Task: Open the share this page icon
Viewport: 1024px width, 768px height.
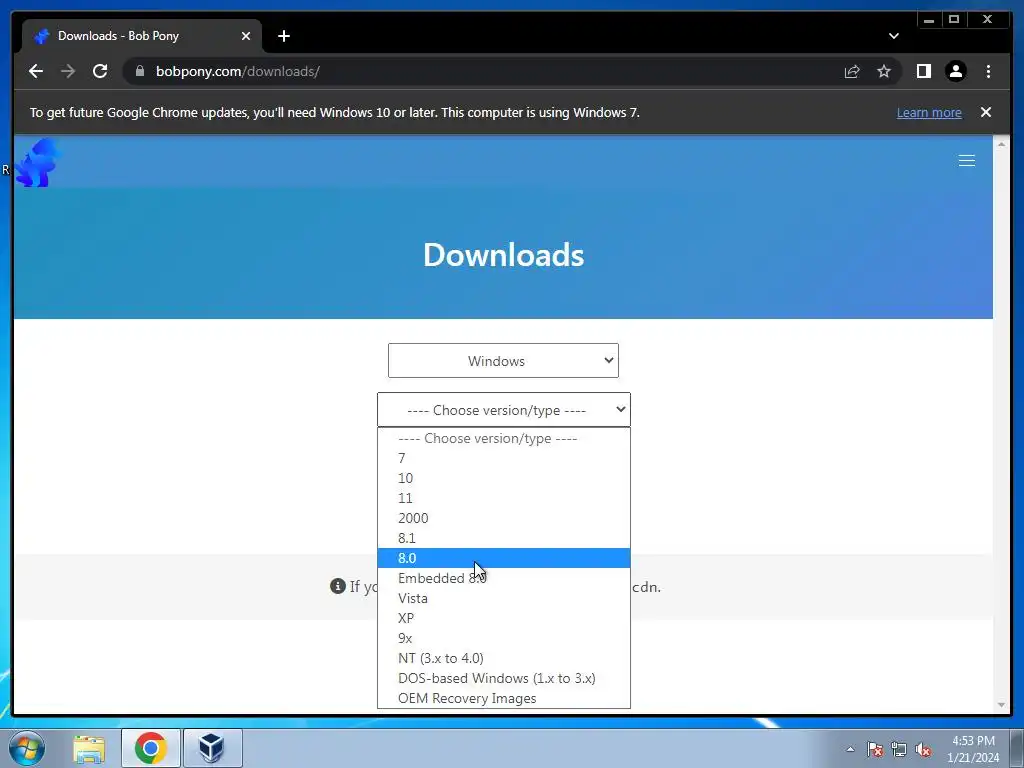Action: [x=852, y=71]
